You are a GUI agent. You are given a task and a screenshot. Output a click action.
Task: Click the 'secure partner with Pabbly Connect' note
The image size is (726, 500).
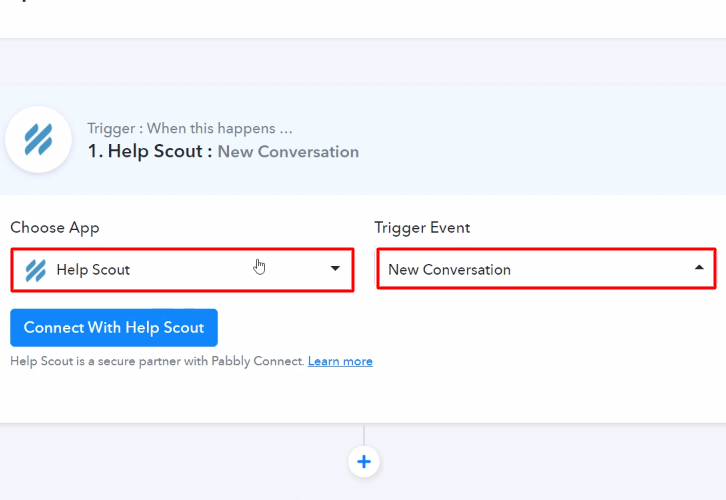pyautogui.click(x=157, y=361)
